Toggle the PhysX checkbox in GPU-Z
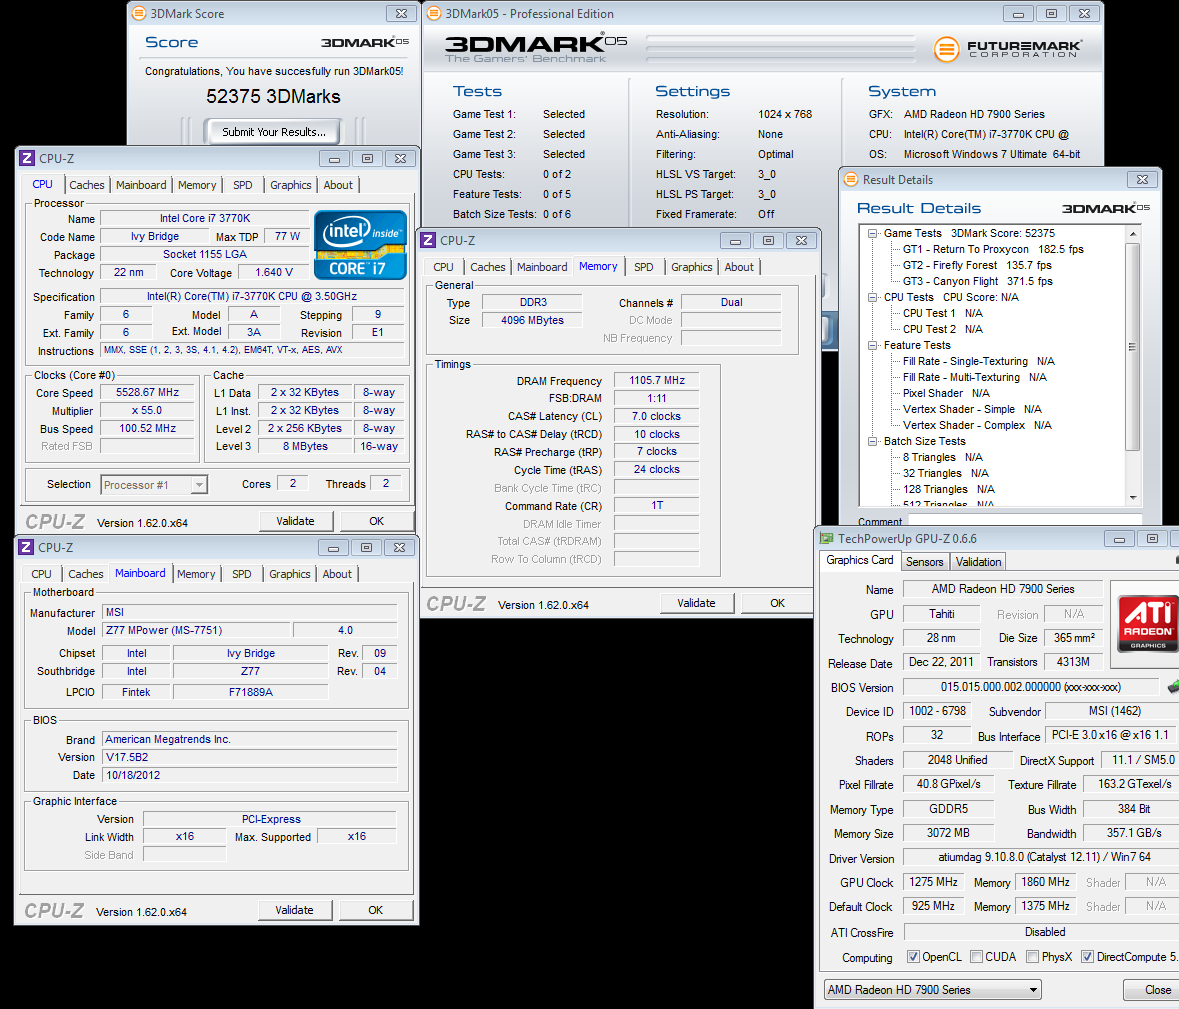This screenshot has width=1179, height=1009. tap(1032, 956)
